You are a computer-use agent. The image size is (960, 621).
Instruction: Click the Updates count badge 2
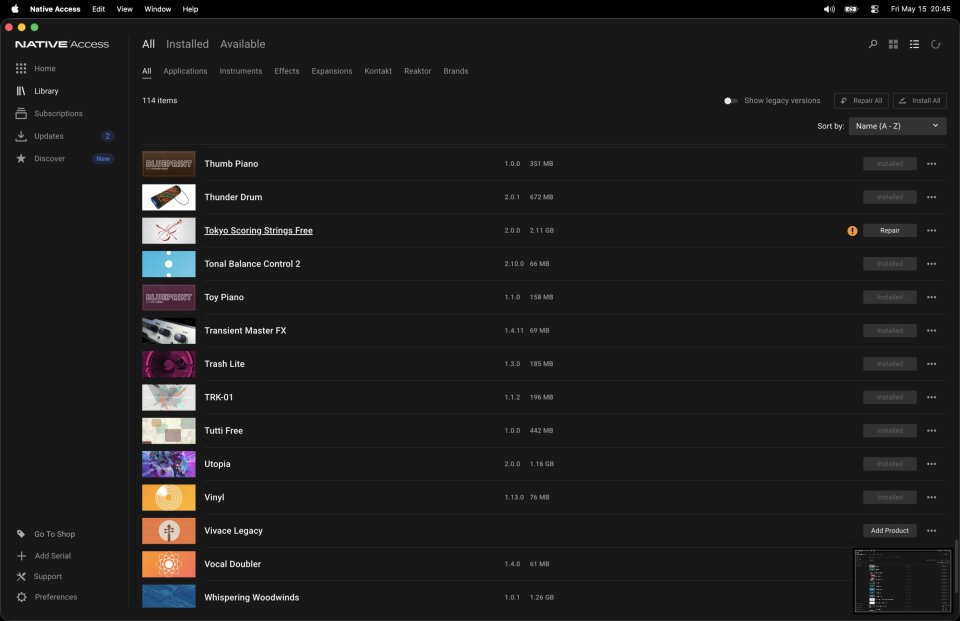[107, 136]
